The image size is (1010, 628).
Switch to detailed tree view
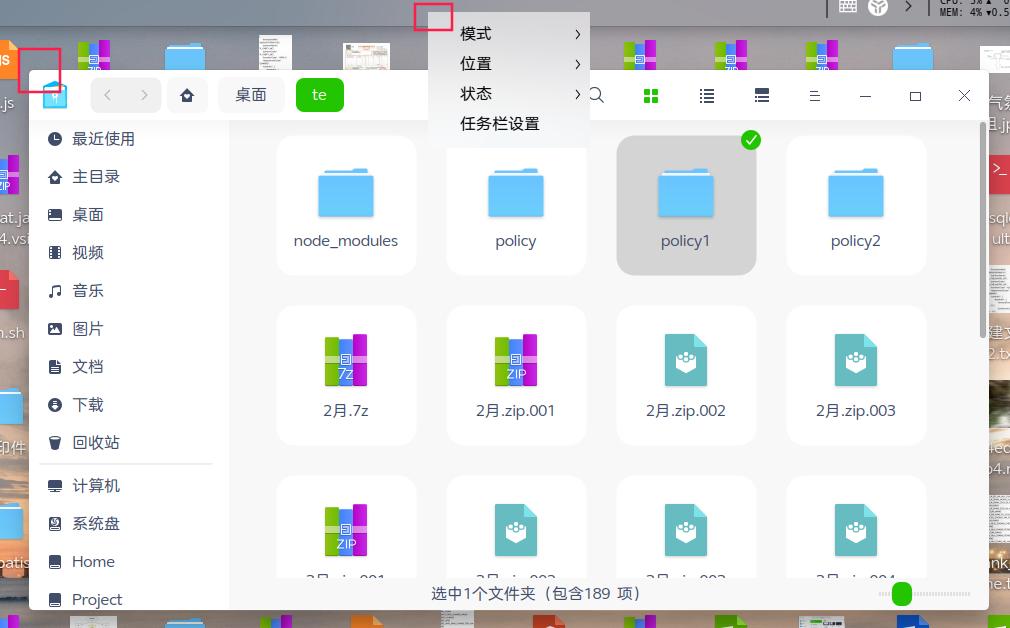tap(761, 95)
